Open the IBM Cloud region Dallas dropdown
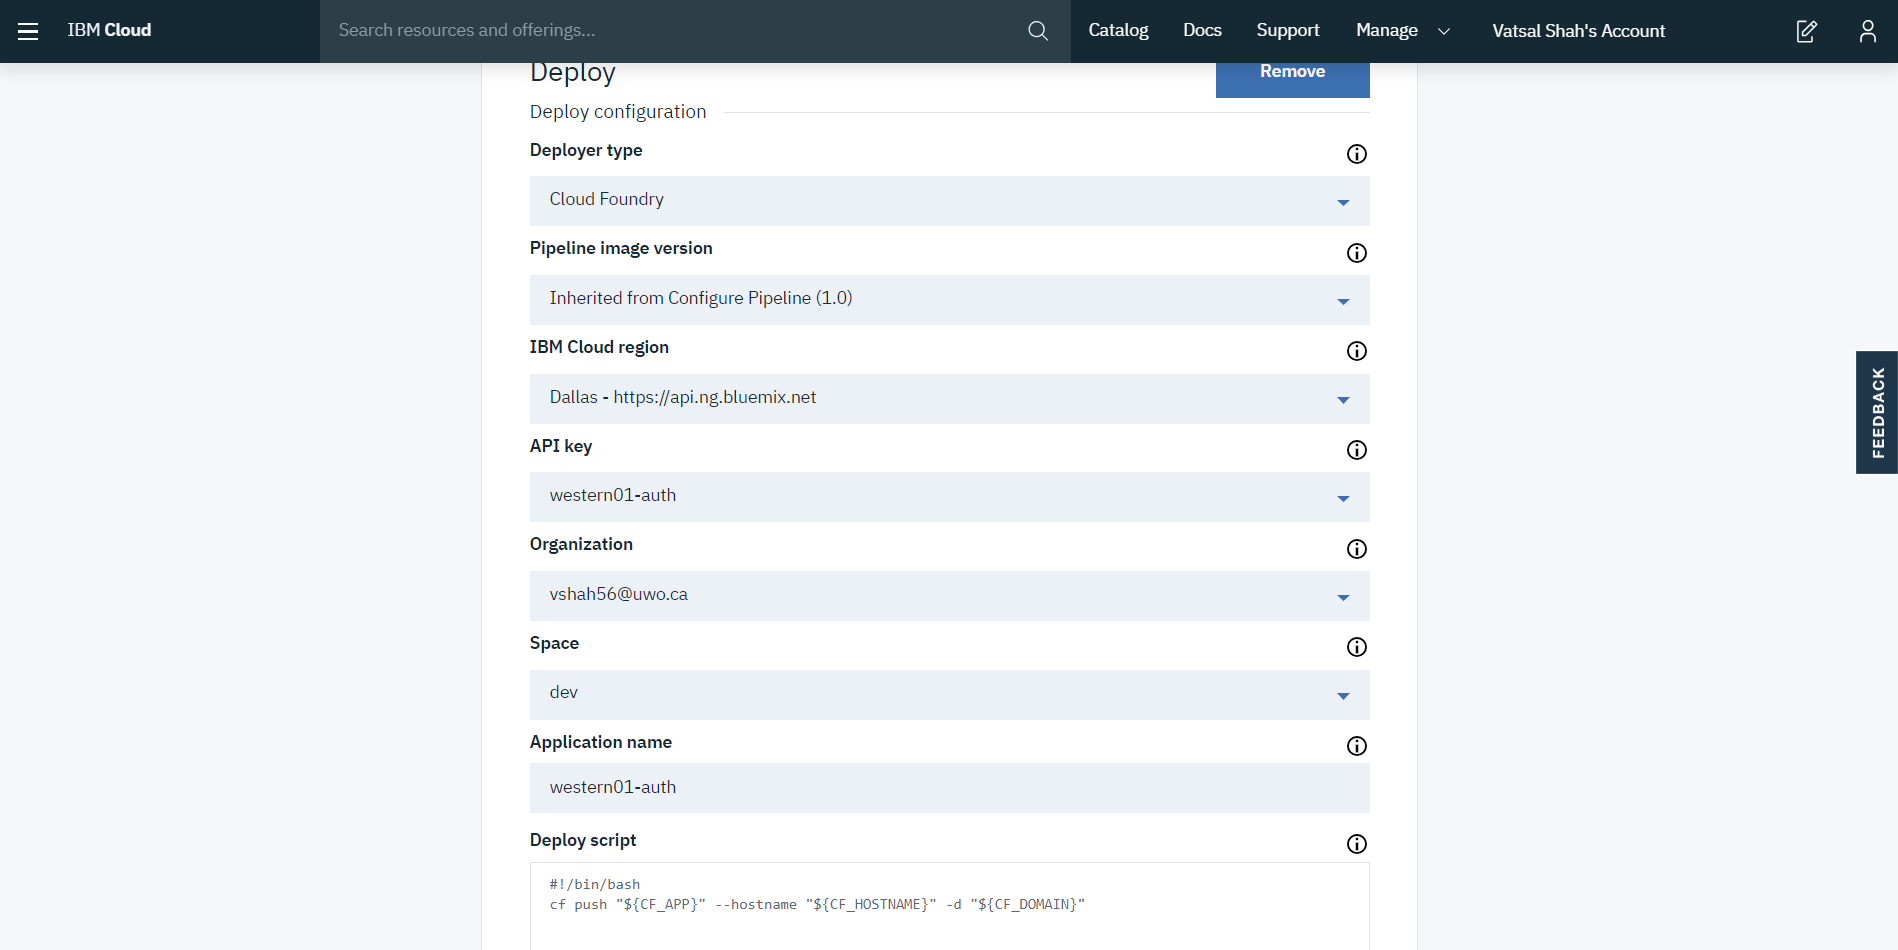 click(949, 399)
